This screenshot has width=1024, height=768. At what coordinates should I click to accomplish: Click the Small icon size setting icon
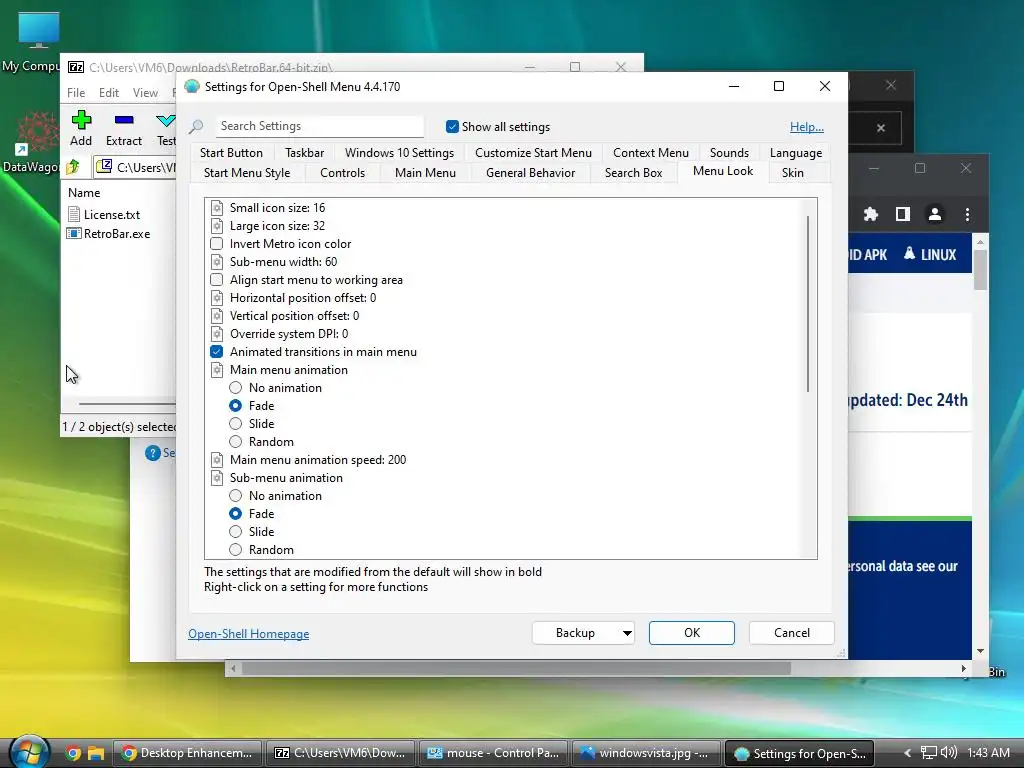tap(217, 208)
